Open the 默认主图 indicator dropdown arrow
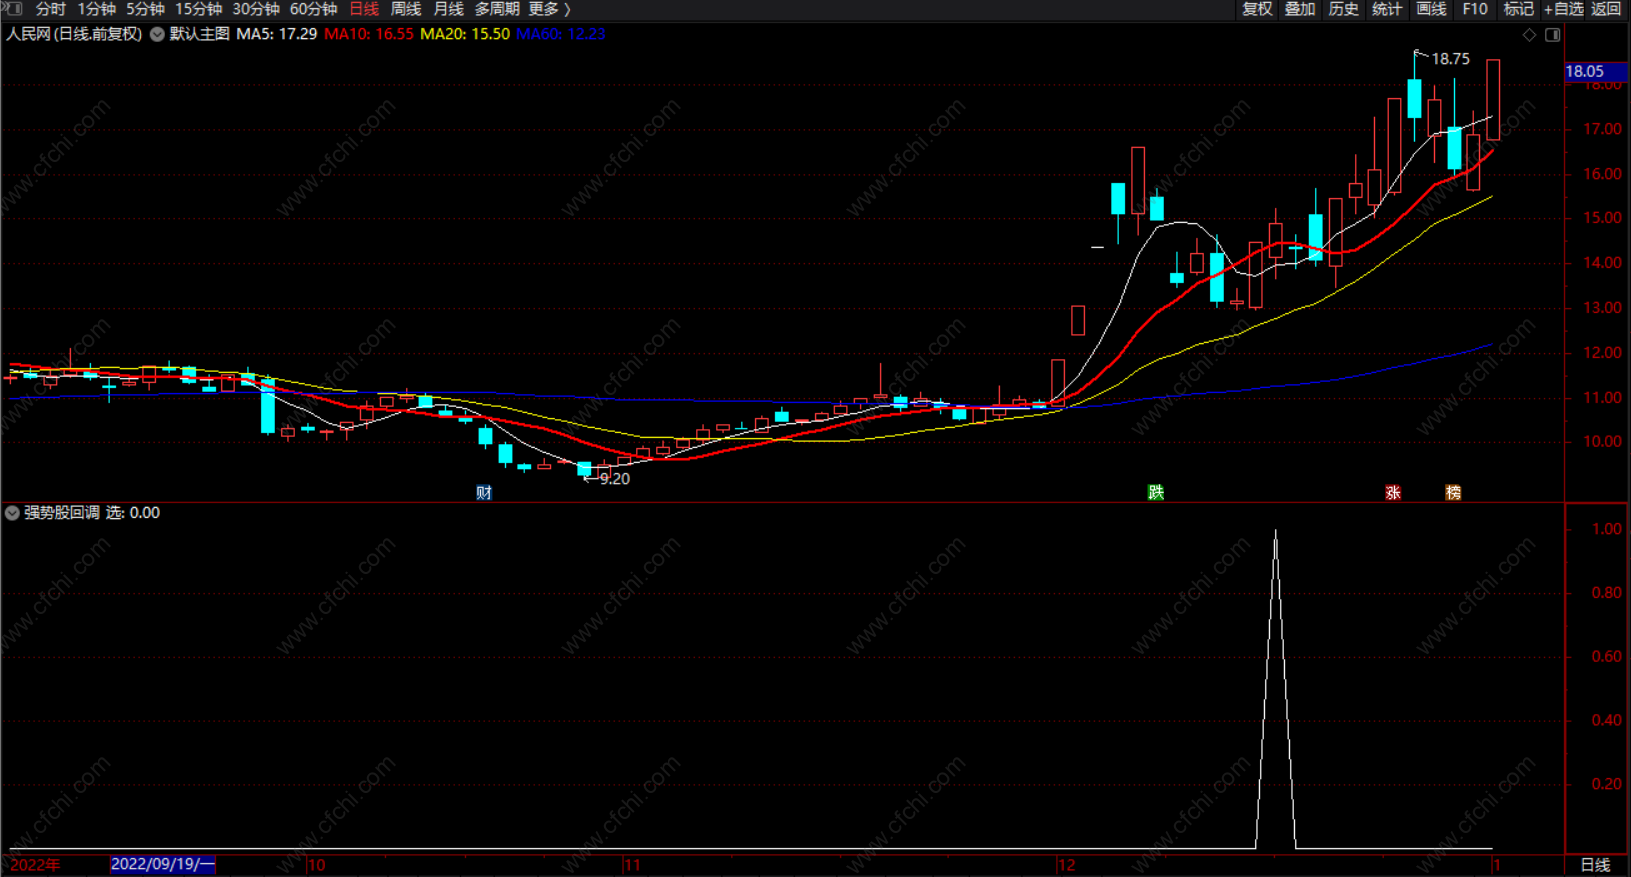The height and width of the screenshot is (877, 1631). (157, 34)
